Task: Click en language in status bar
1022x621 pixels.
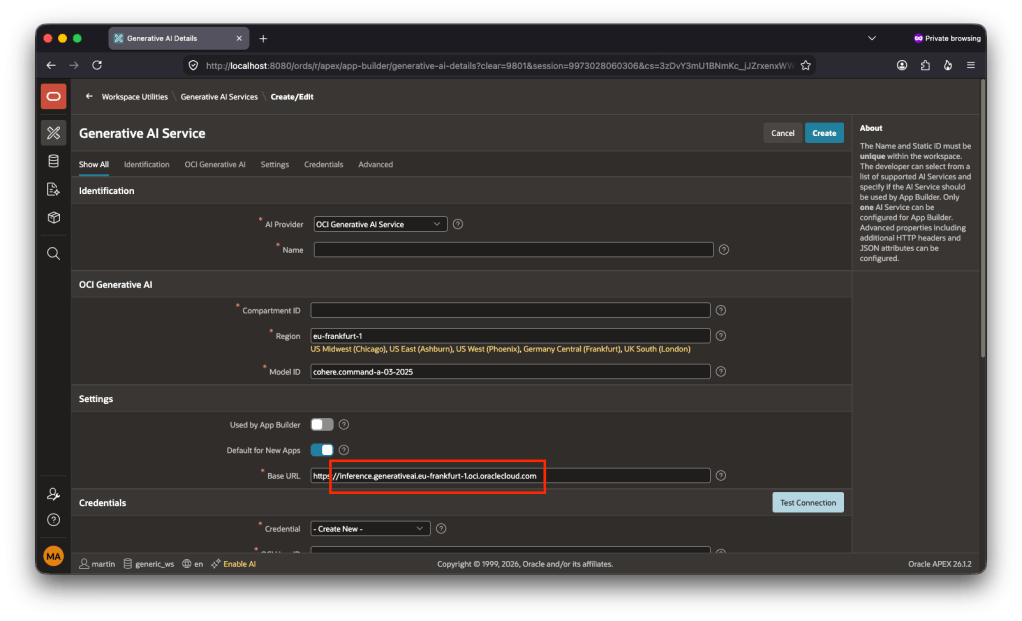Action: (x=193, y=564)
